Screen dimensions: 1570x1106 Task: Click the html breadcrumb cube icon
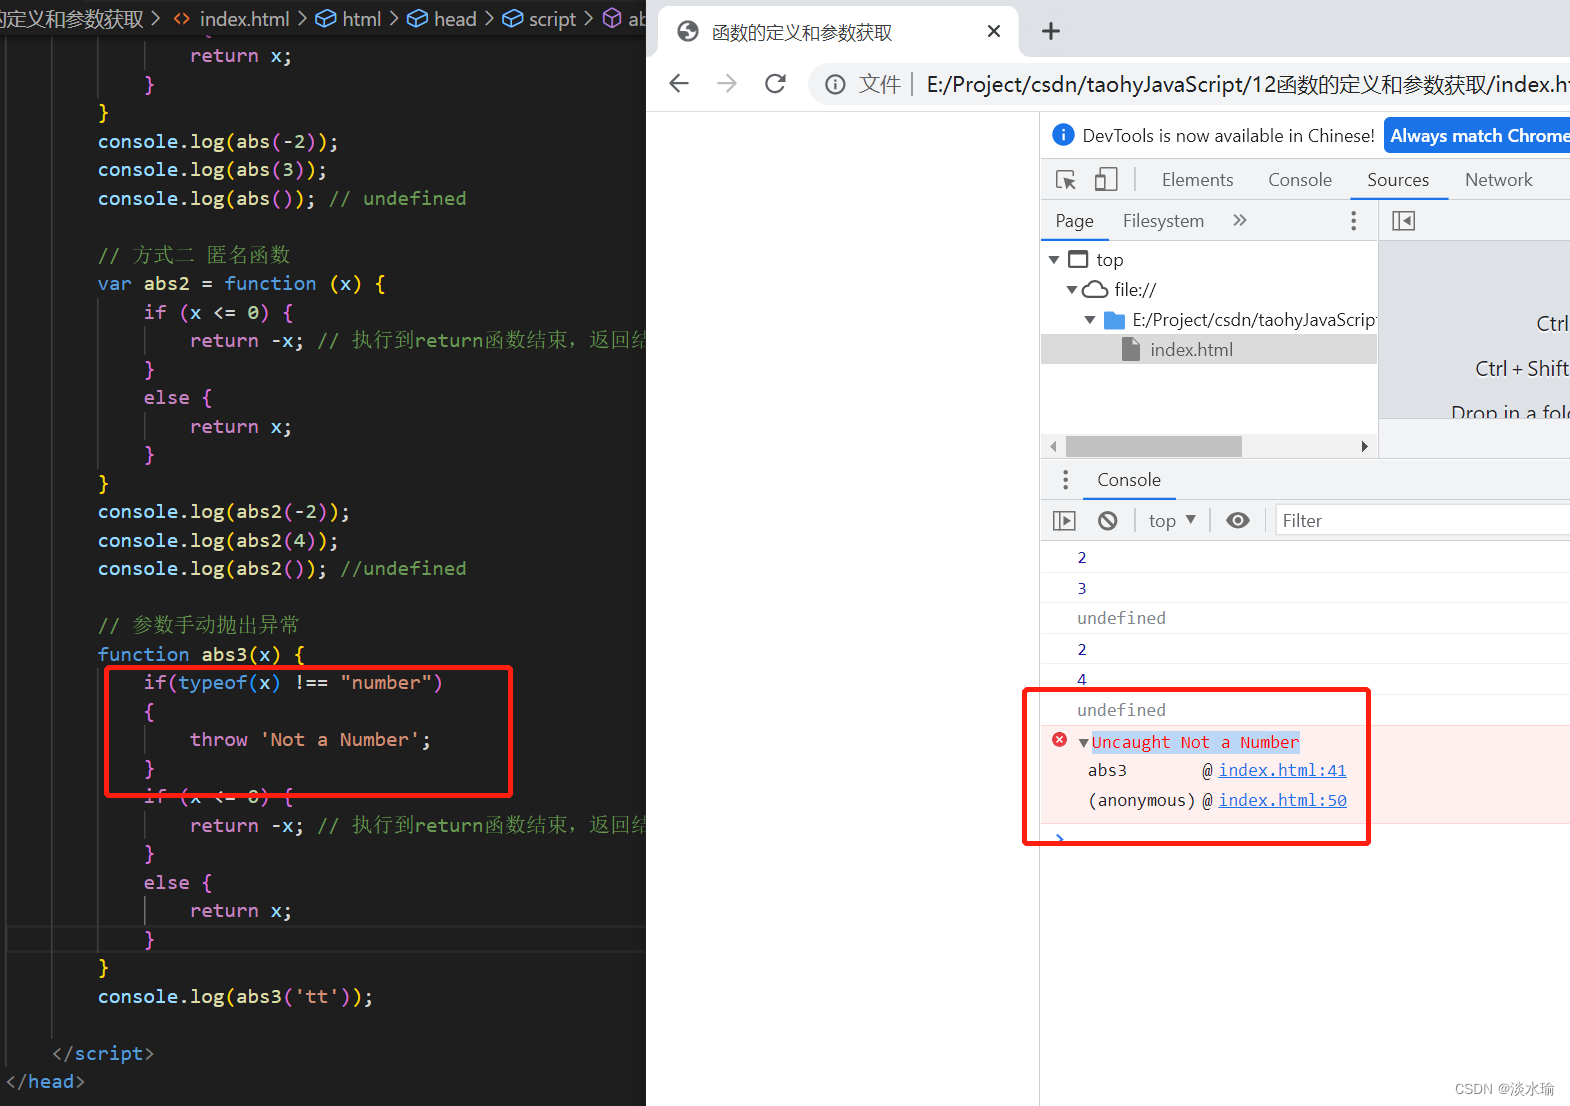point(326,19)
